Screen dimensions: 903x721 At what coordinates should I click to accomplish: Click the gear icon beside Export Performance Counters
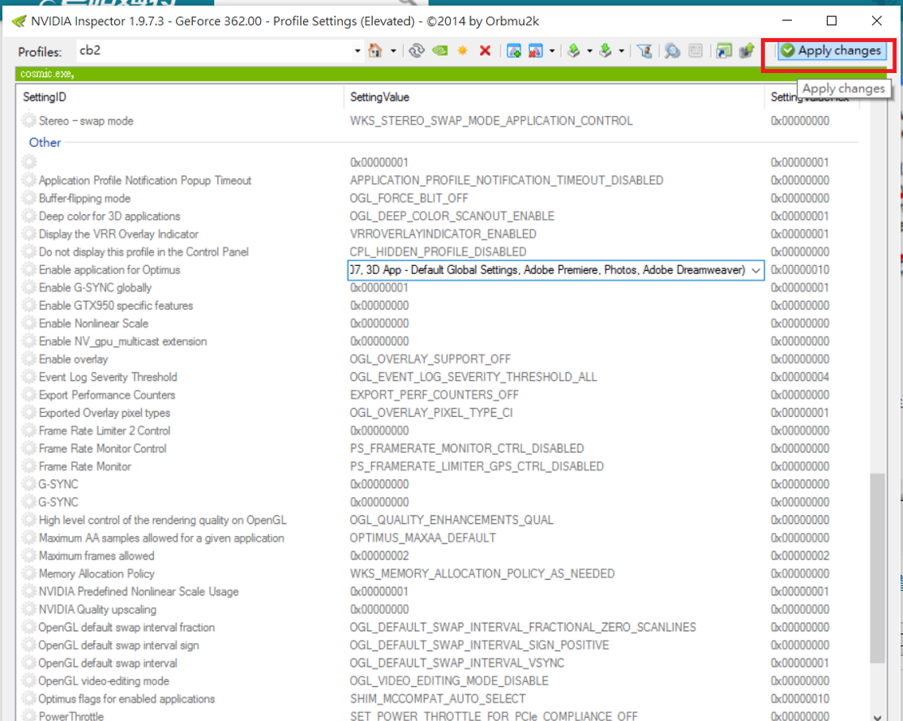point(28,394)
